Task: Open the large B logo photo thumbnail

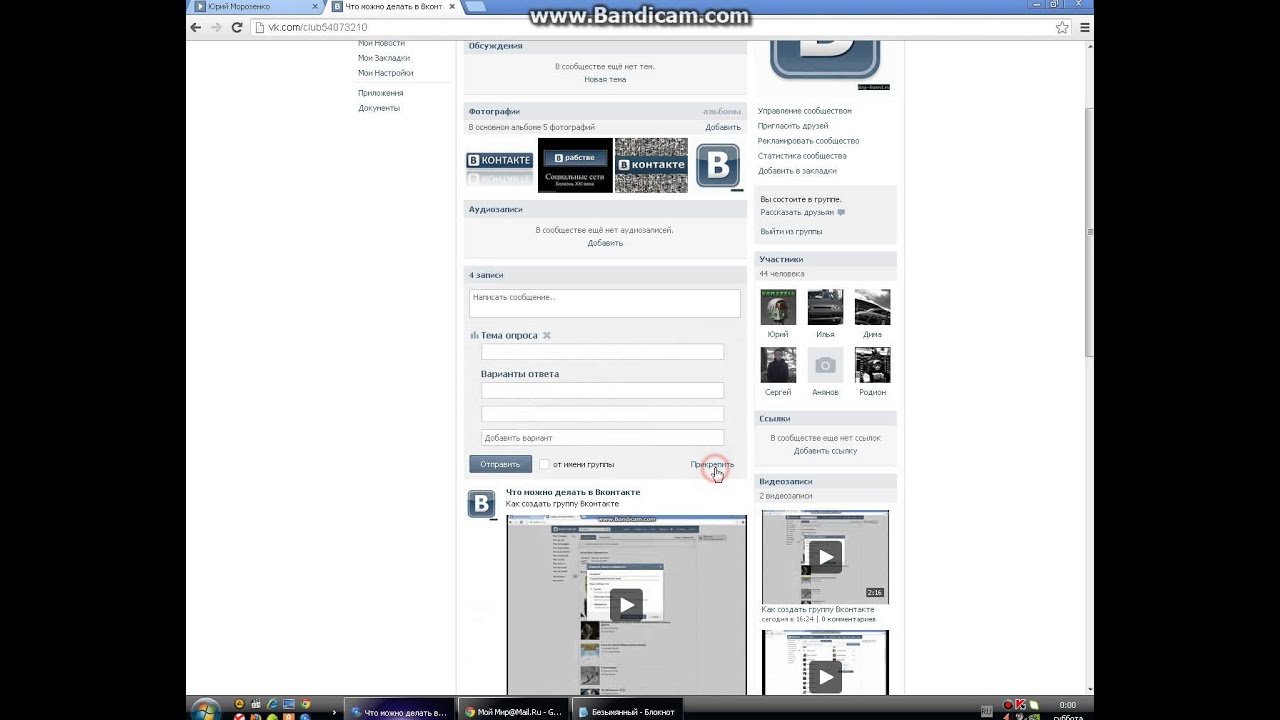Action: pyautogui.click(x=718, y=167)
